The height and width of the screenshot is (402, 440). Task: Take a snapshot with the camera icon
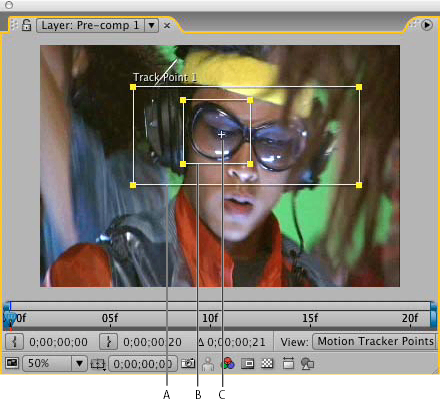[188, 363]
